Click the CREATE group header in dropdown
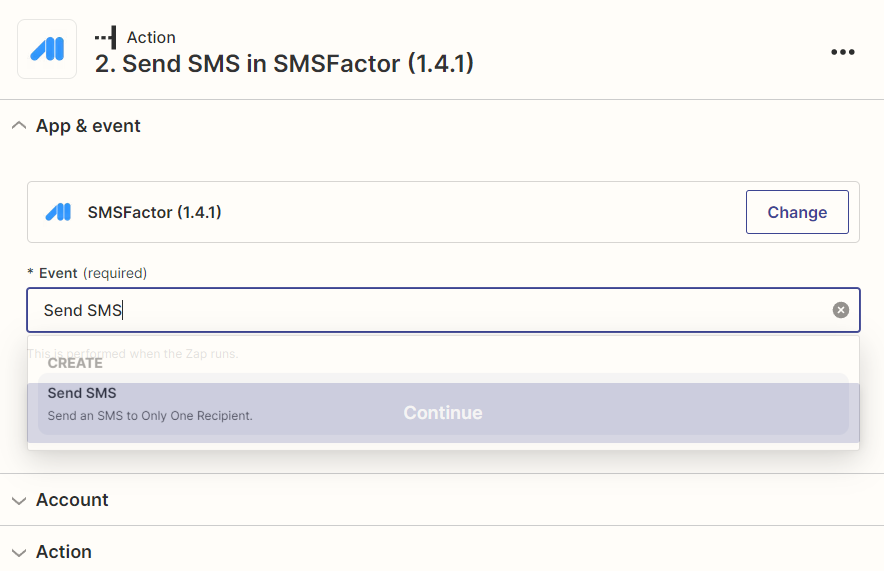The width and height of the screenshot is (884, 571). coord(75,363)
